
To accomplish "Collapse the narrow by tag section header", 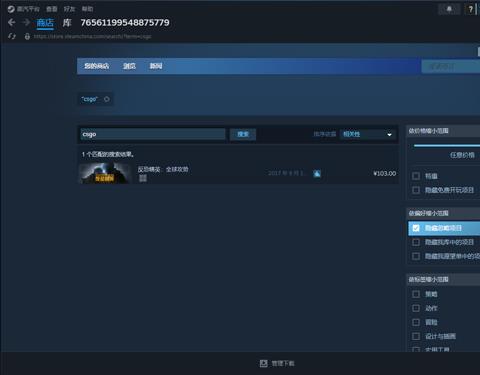I will tap(443, 279).
